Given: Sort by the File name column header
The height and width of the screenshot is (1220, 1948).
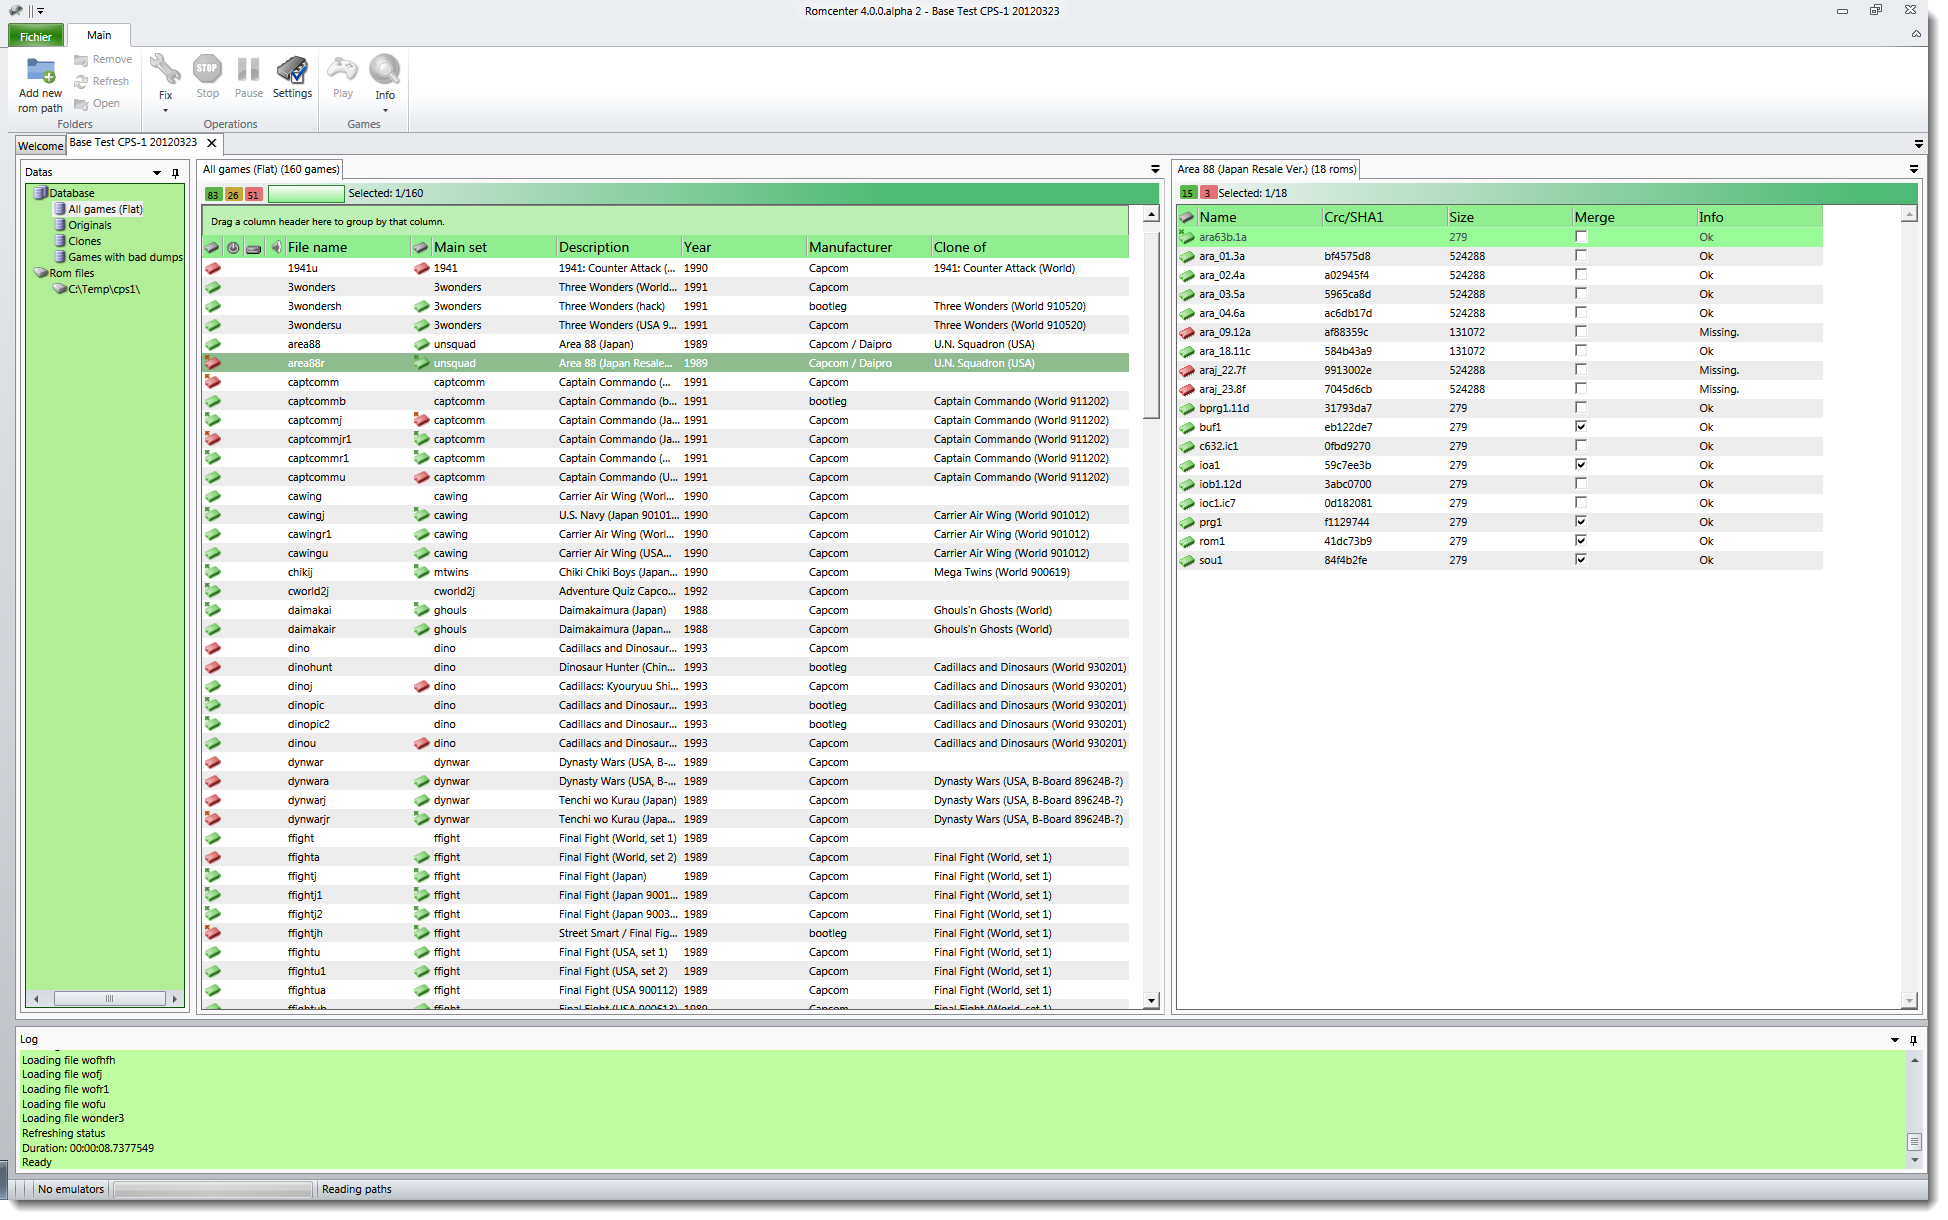Looking at the screenshot, I should click(x=346, y=247).
